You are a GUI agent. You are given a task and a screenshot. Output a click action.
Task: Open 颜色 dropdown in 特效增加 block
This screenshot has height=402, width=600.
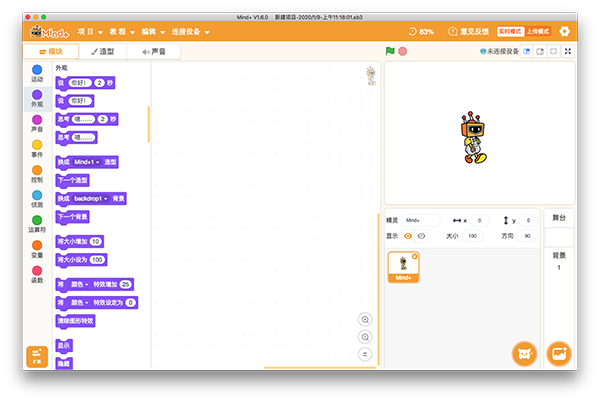click(80, 284)
